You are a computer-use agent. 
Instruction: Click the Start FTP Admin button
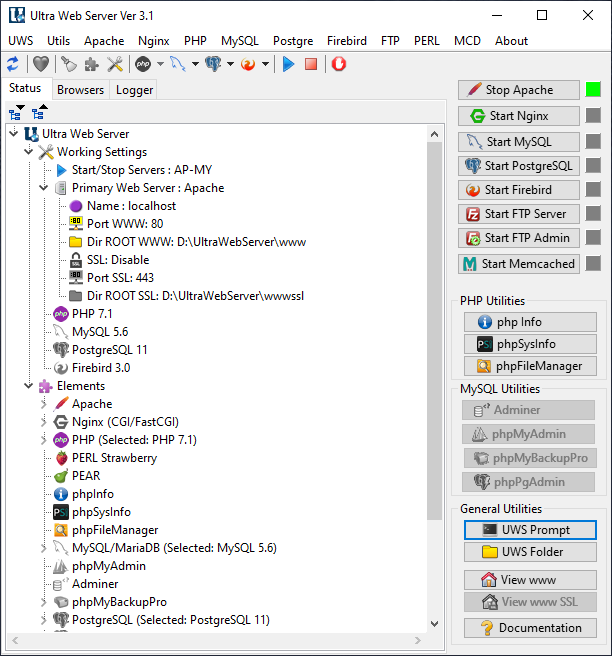519,238
